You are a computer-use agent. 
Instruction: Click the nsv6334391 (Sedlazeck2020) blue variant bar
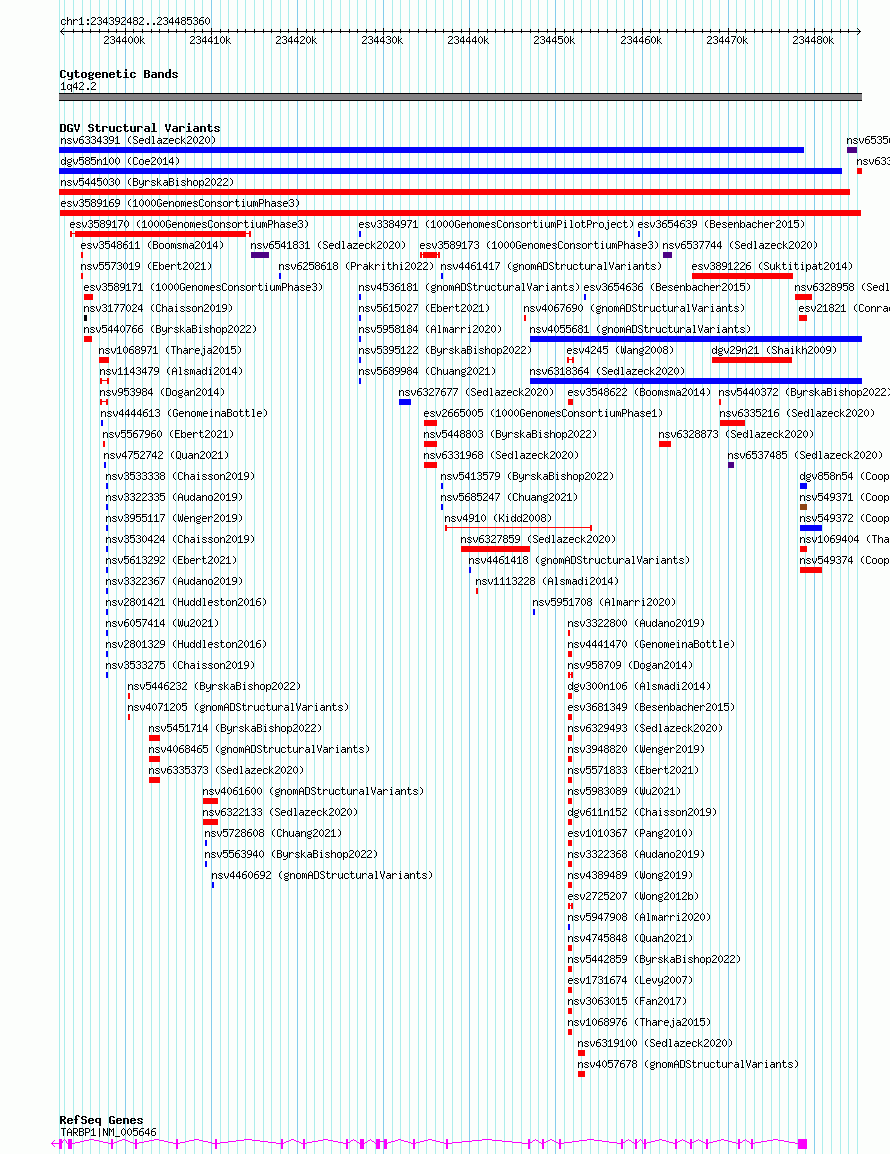(431, 150)
